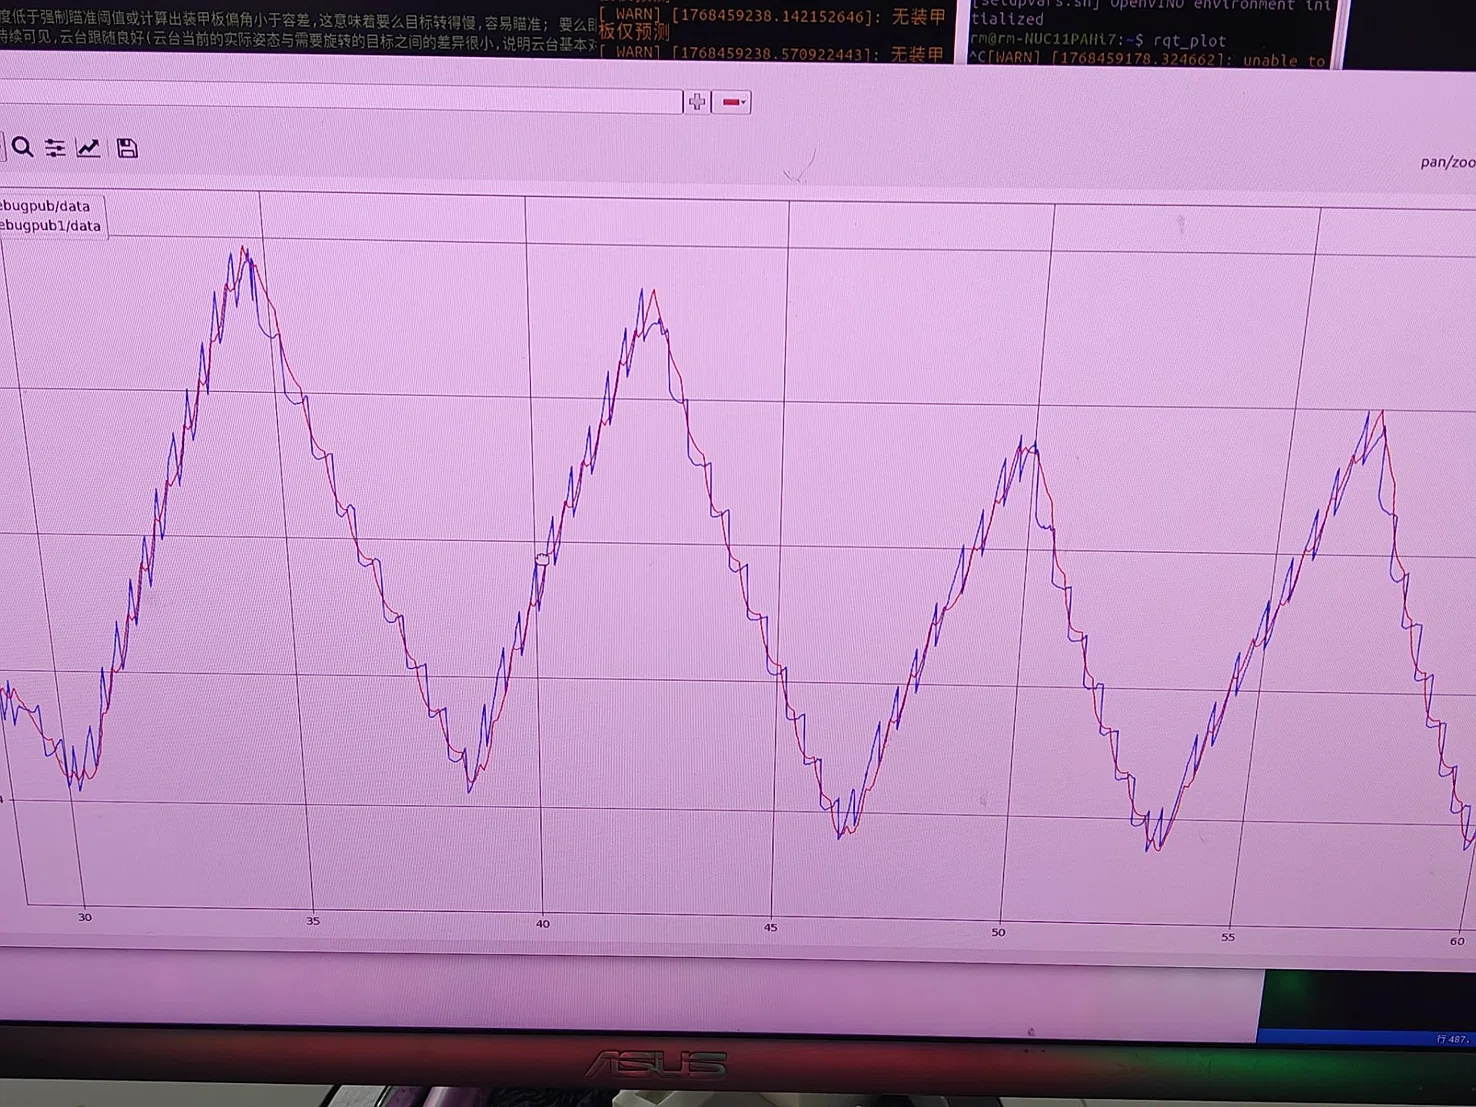Select the WARN line with timestamp 1768459238.570922443

772,53
